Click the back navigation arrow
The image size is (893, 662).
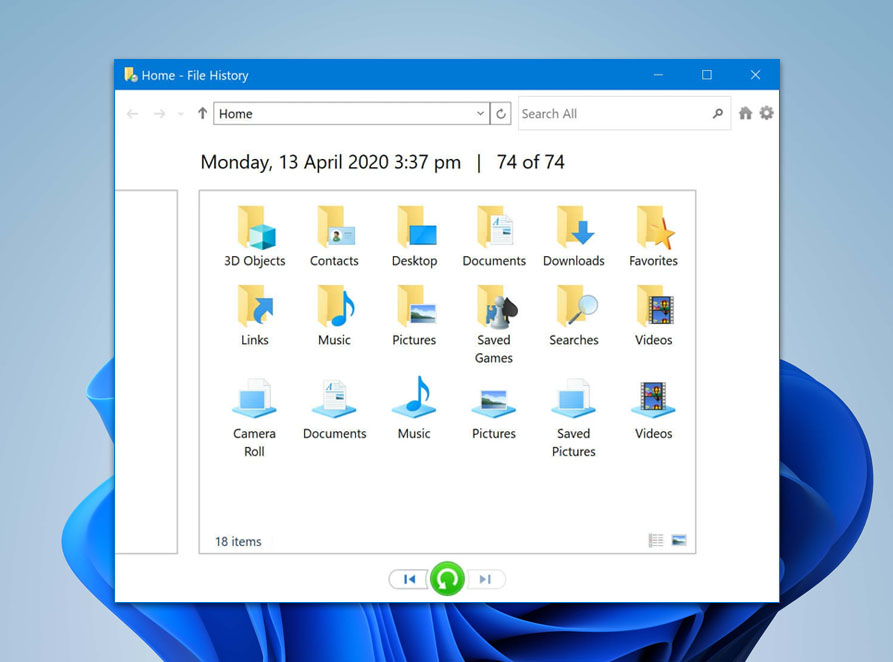coord(133,114)
